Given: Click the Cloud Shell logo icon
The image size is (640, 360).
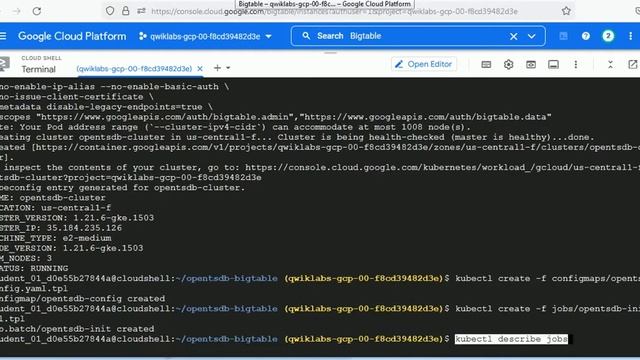Looking at the screenshot, I should [x=4, y=64].
